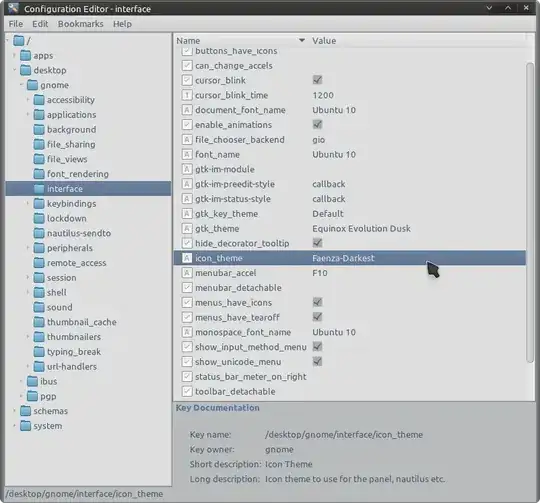Click the string type icon for gtk_theme
Screen dimensions: 540x503
[x=187, y=228]
